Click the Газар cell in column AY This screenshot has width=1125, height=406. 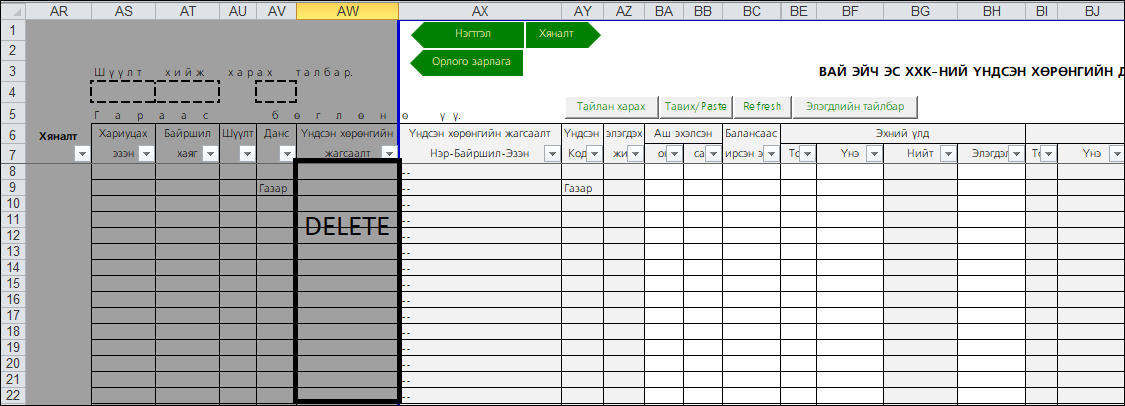click(x=581, y=188)
